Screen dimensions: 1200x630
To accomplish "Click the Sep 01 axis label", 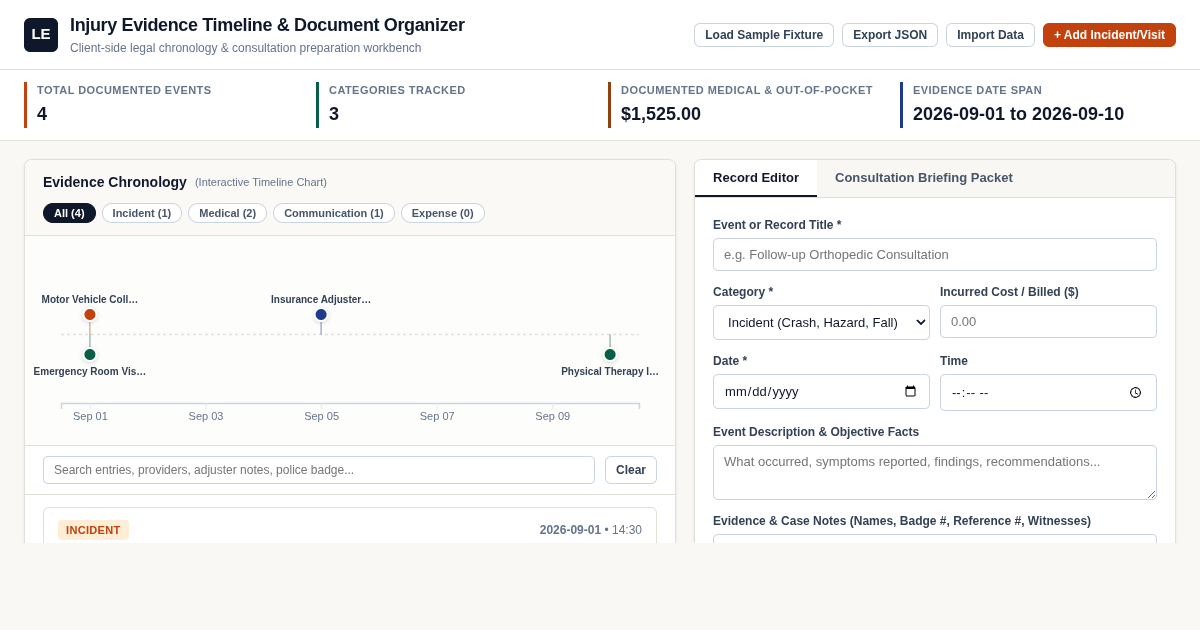I will 90,416.
